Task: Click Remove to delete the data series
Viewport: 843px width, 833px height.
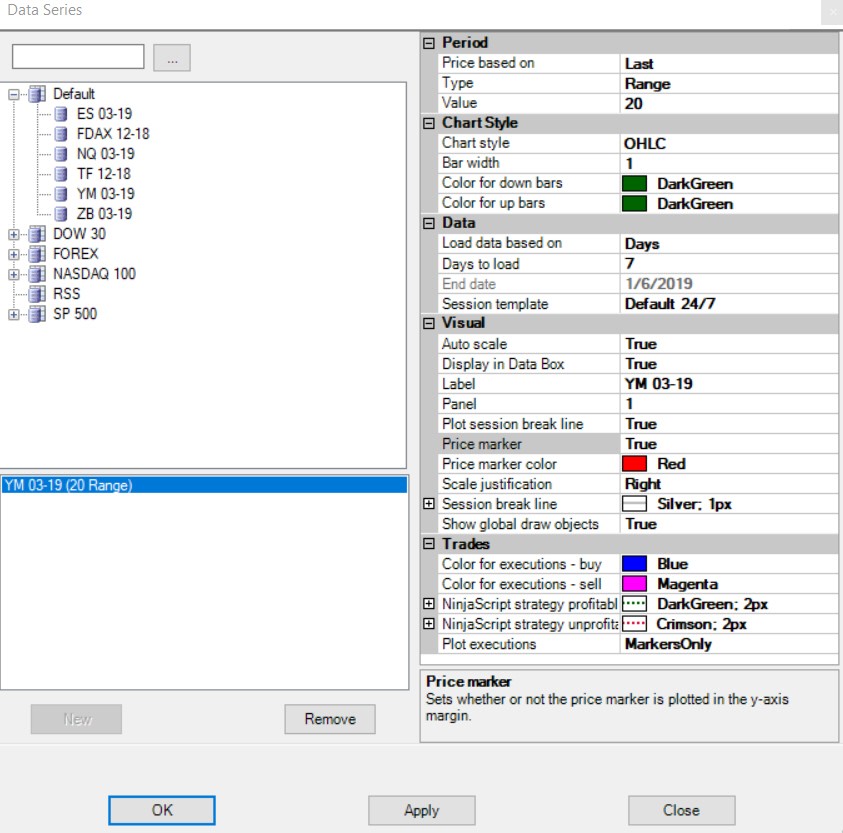Action: pyautogui.click(x=330, y=719)
